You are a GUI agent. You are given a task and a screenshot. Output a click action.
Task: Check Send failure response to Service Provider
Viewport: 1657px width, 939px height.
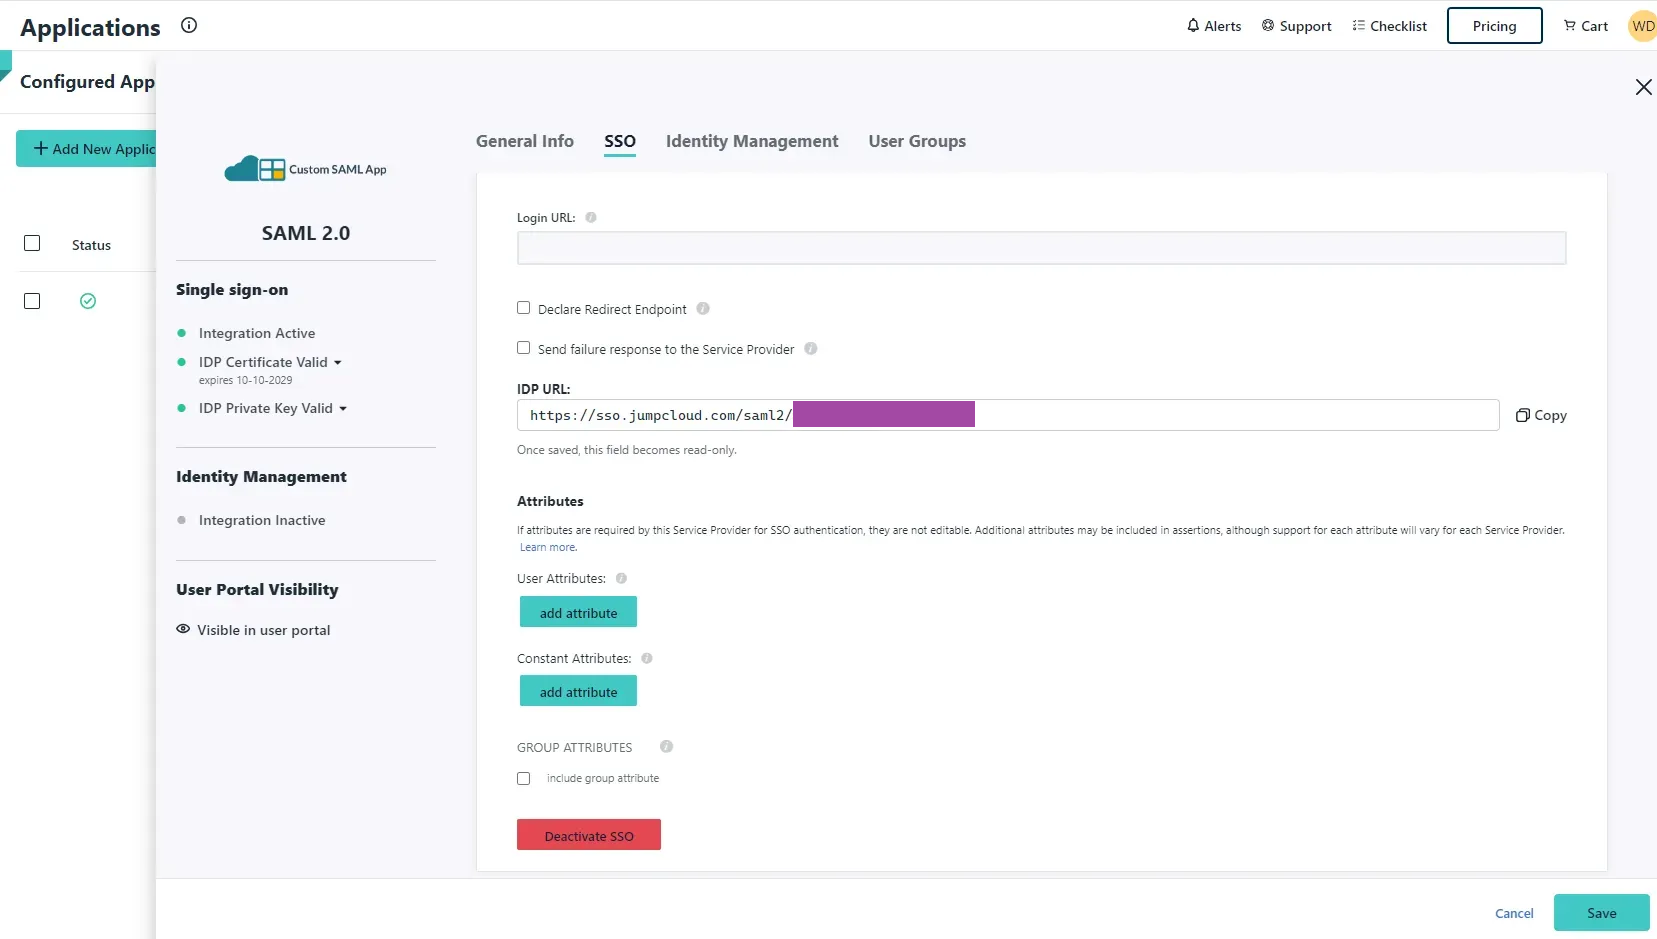(x=523, y=348)
